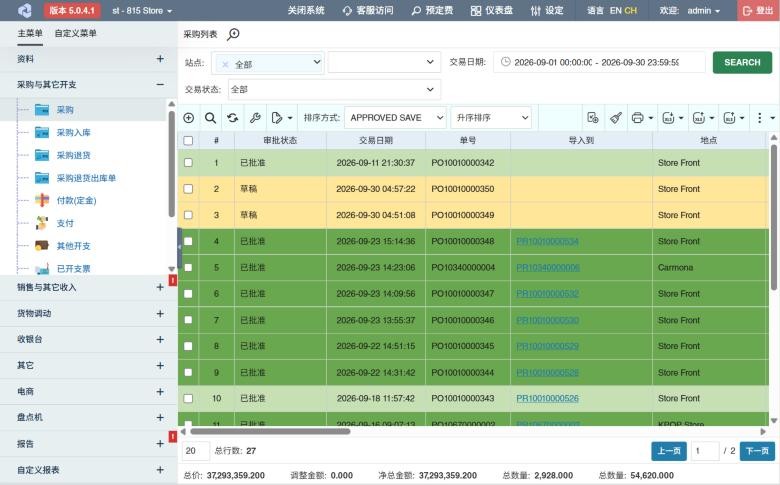Image resolution: width=780 pixels, height=485 pixels.
Task: Click the zoom icon beside 采购列表
Action: point(233,34)
